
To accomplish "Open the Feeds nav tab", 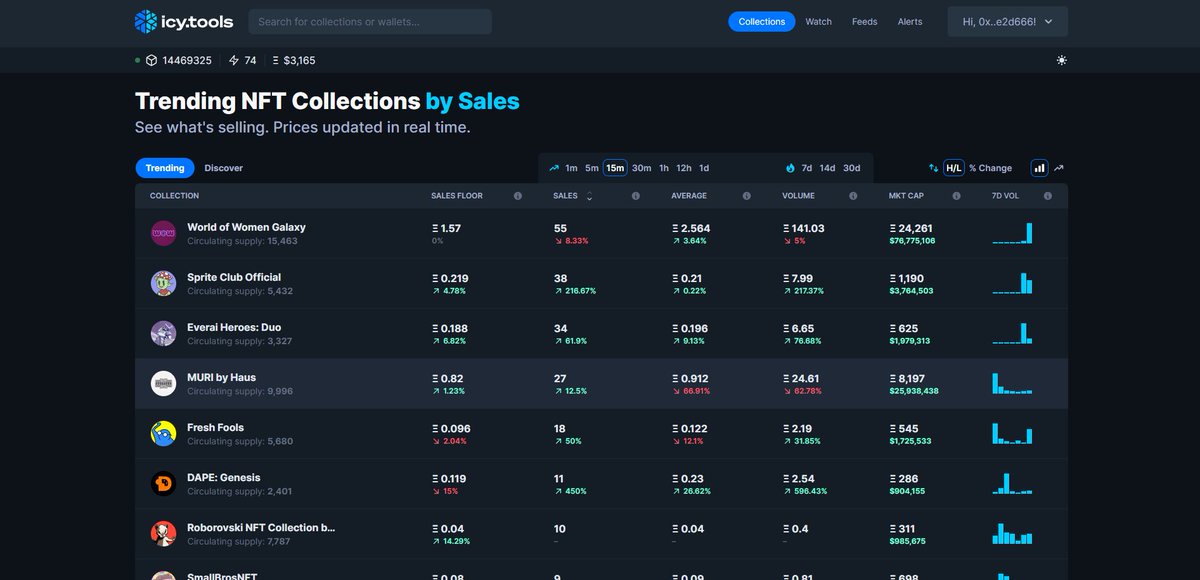I will coord(865,22).
